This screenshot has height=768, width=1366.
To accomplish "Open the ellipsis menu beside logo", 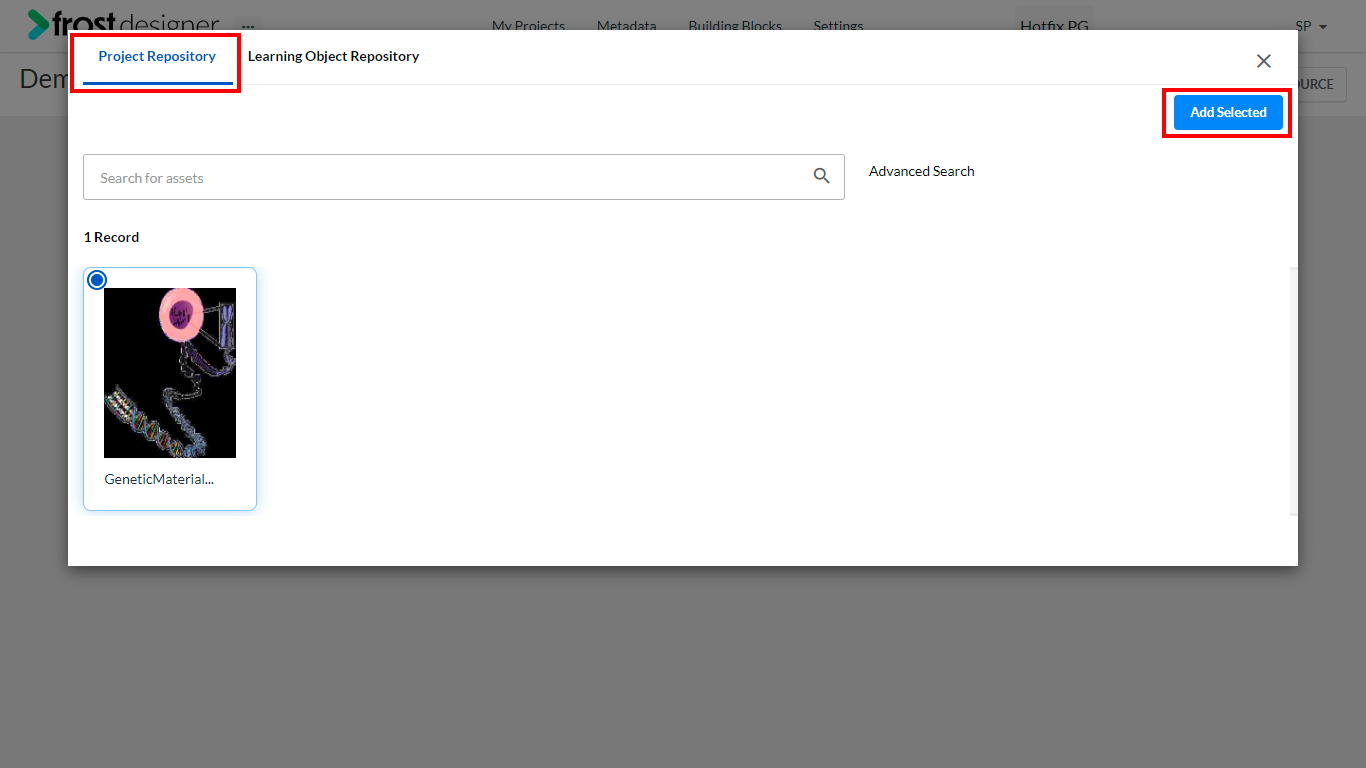I will coord(248,26).
